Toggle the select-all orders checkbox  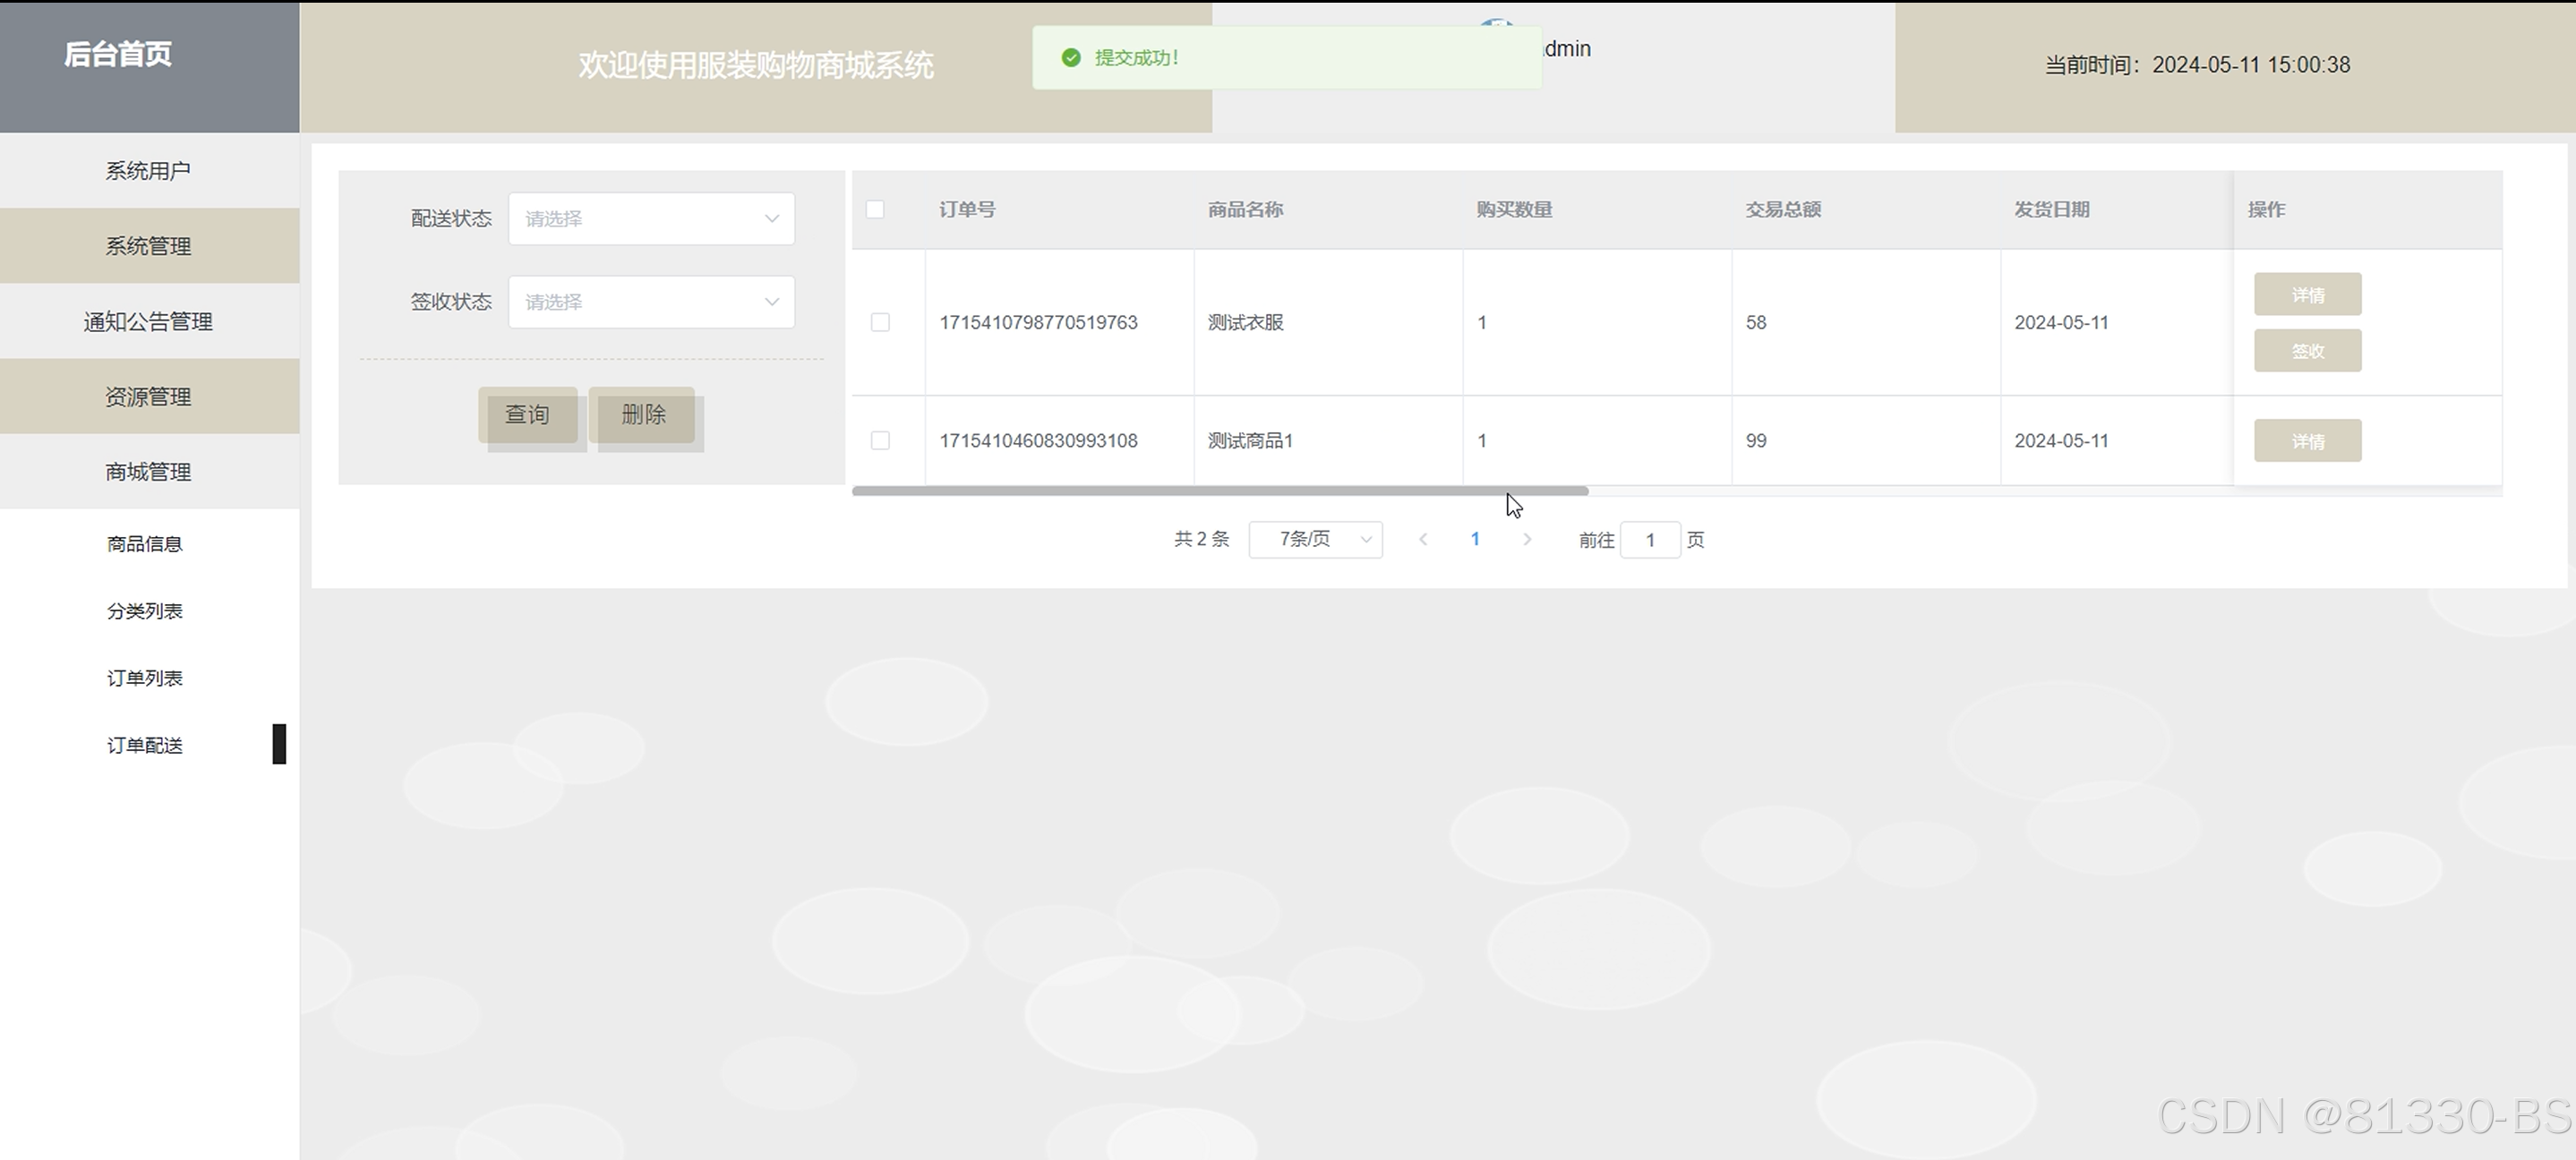click(875, 209)
